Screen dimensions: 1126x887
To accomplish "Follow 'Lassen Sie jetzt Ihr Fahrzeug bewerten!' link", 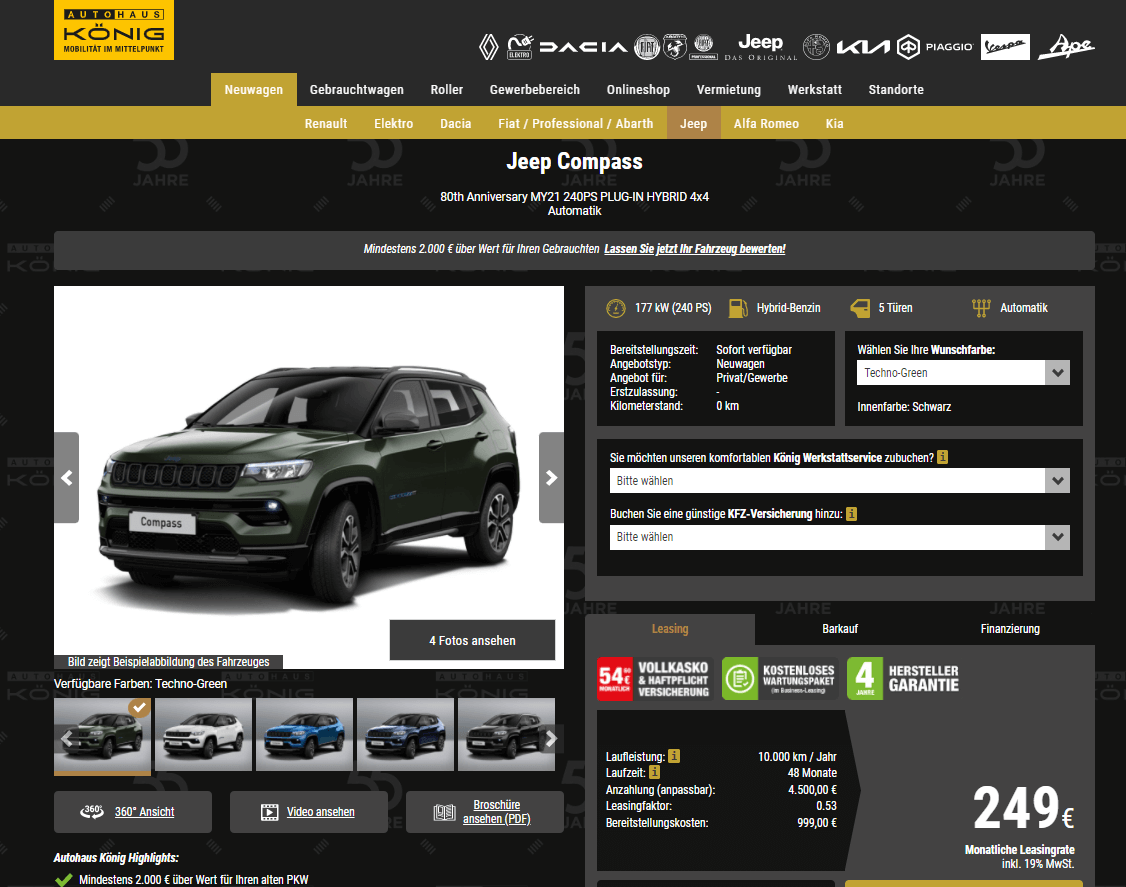I will (695, 249).
